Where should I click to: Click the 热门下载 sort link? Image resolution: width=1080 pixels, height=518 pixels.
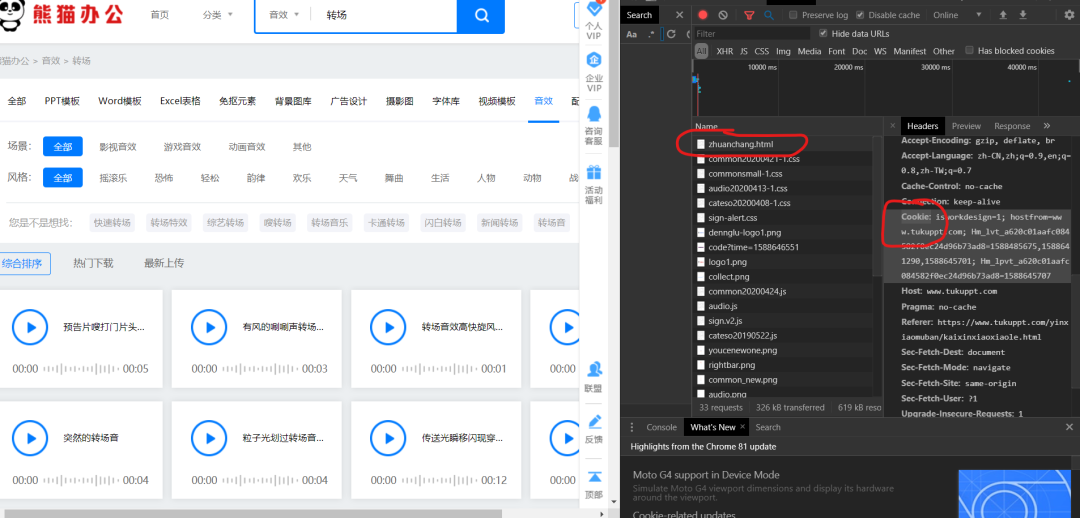tap(93, 263)
